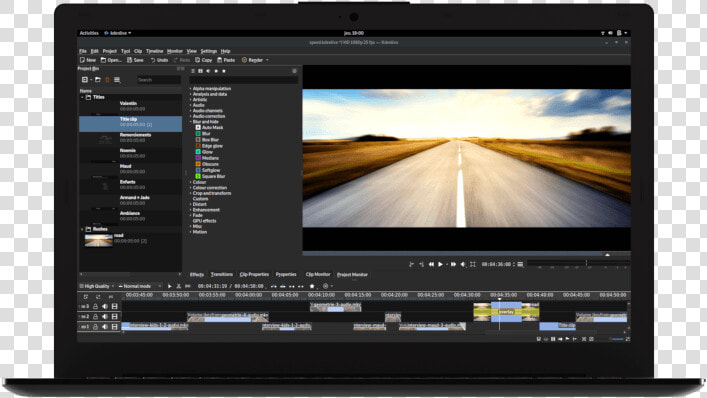The width and height of the screenshot is (707, 398).
Task: Click the Undo toolbar button
Action: click(x=159, y=60)
